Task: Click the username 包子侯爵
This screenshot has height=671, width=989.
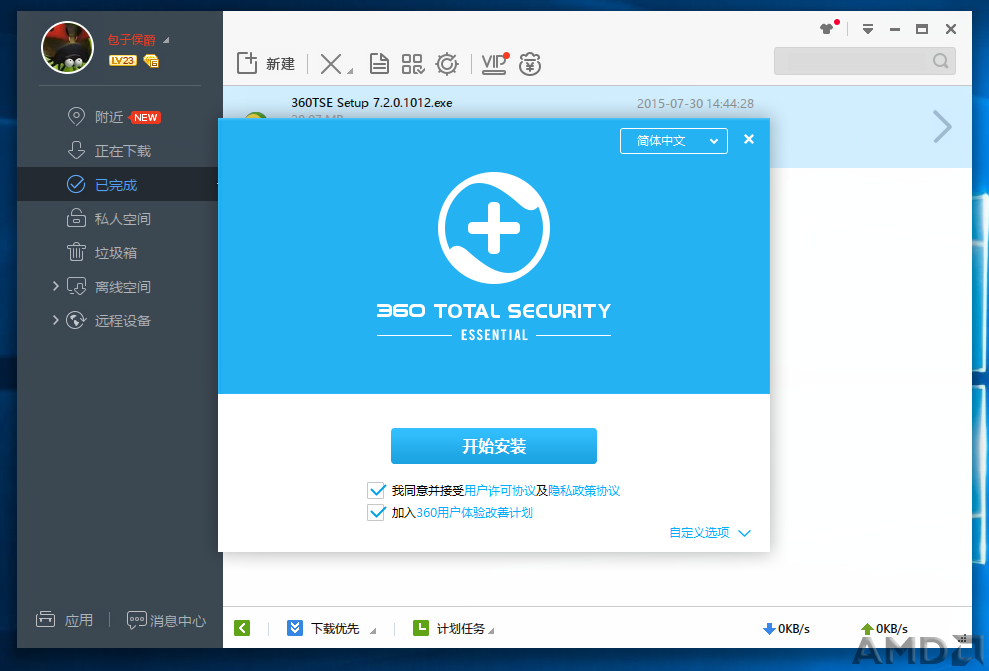Action: click(131, 40)
